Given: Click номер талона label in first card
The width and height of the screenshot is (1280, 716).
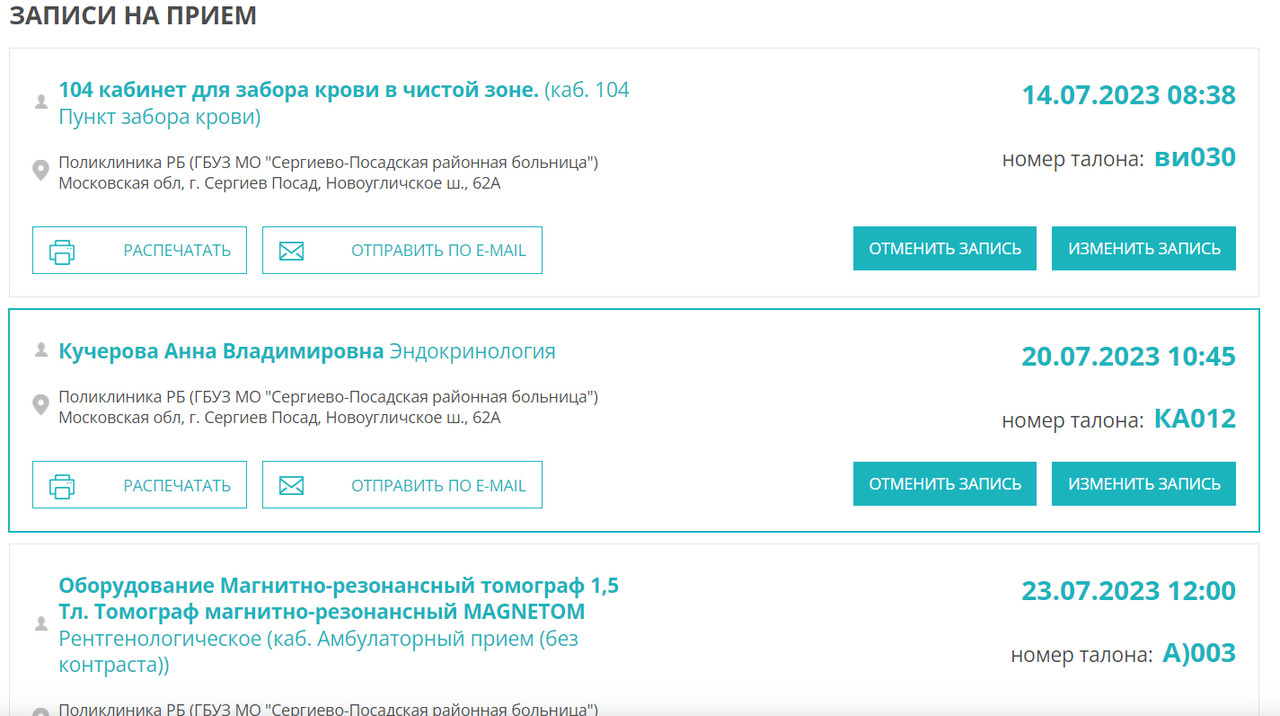Looking at the screenshot, I should point(1072,159).
